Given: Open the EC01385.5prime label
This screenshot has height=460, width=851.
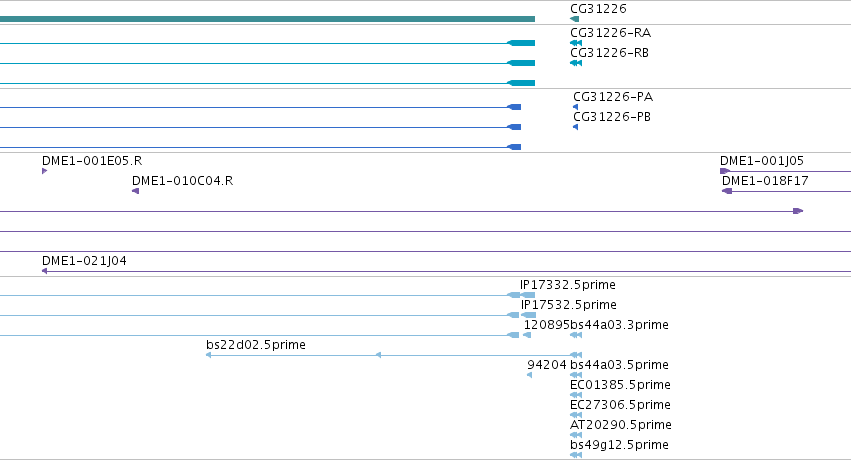Looking at the screenshot, I should click(x=620, y=385).
